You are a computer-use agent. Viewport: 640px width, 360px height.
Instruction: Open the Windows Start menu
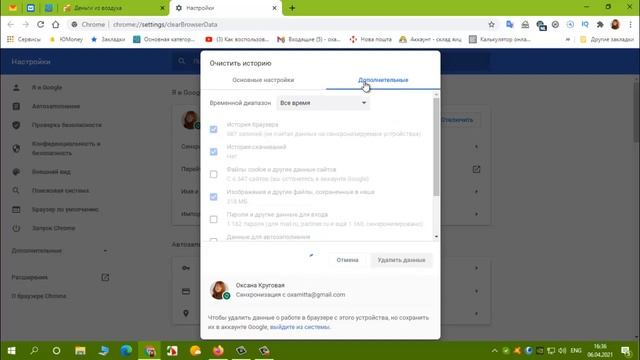(11, 350)
